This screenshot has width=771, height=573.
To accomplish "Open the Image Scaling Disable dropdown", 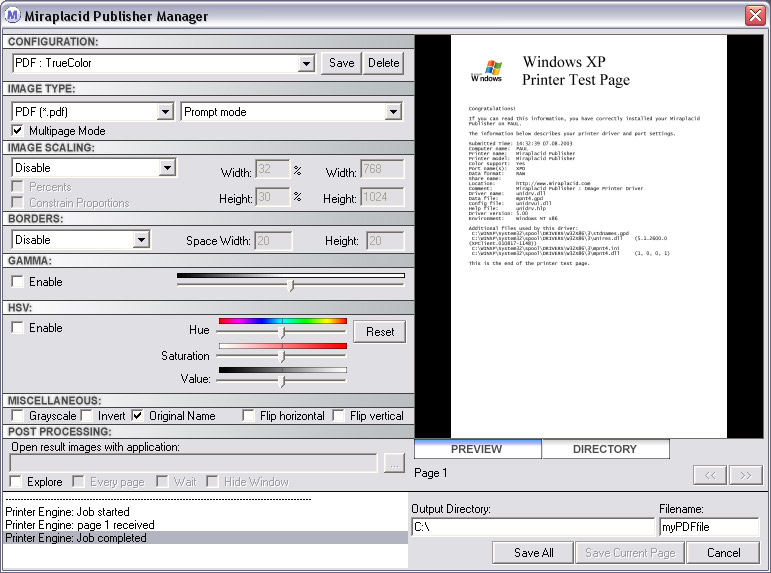I will (x=167, y=168).
